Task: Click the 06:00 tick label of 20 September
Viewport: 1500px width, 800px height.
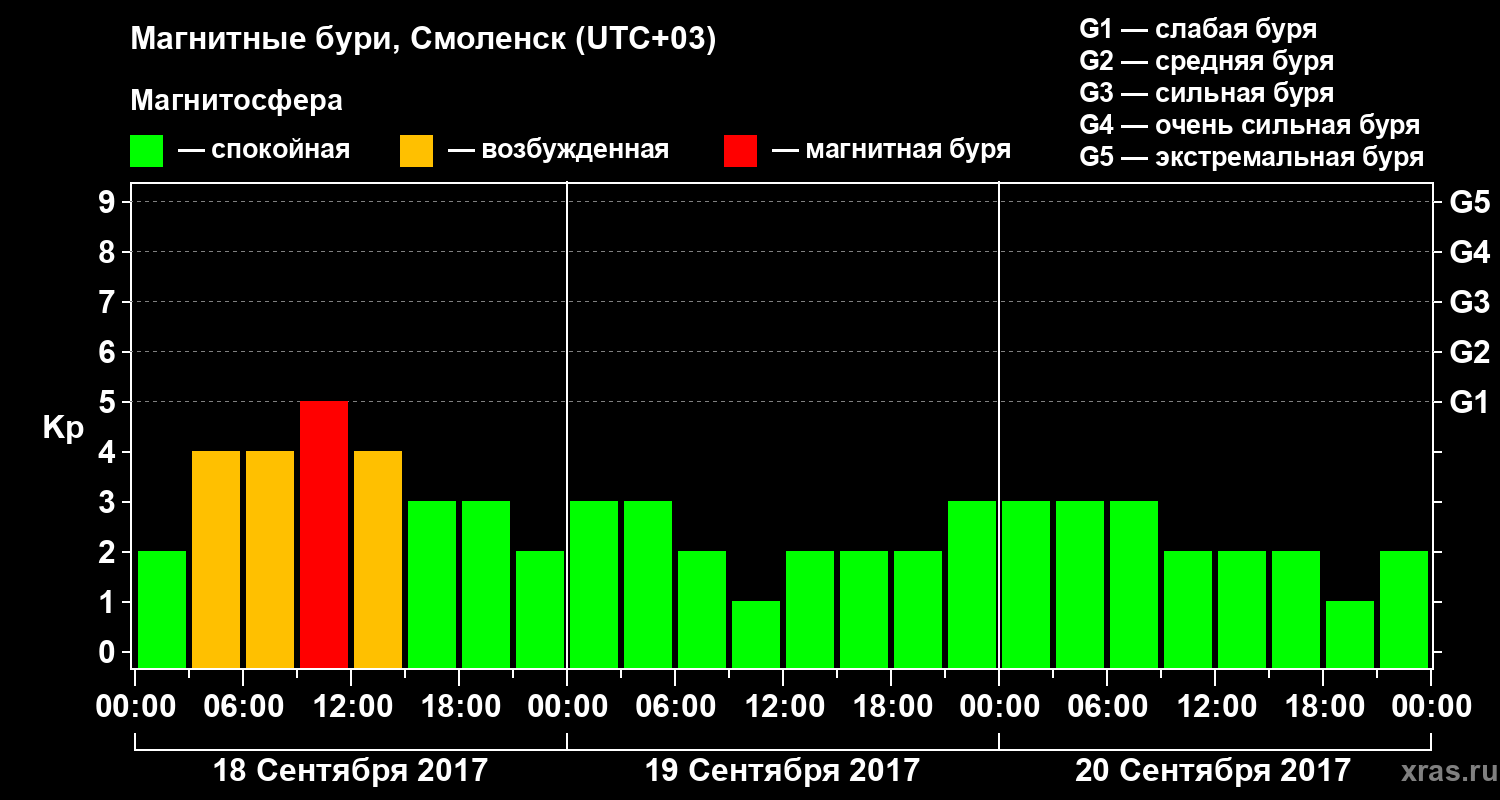Action: 1107,707
